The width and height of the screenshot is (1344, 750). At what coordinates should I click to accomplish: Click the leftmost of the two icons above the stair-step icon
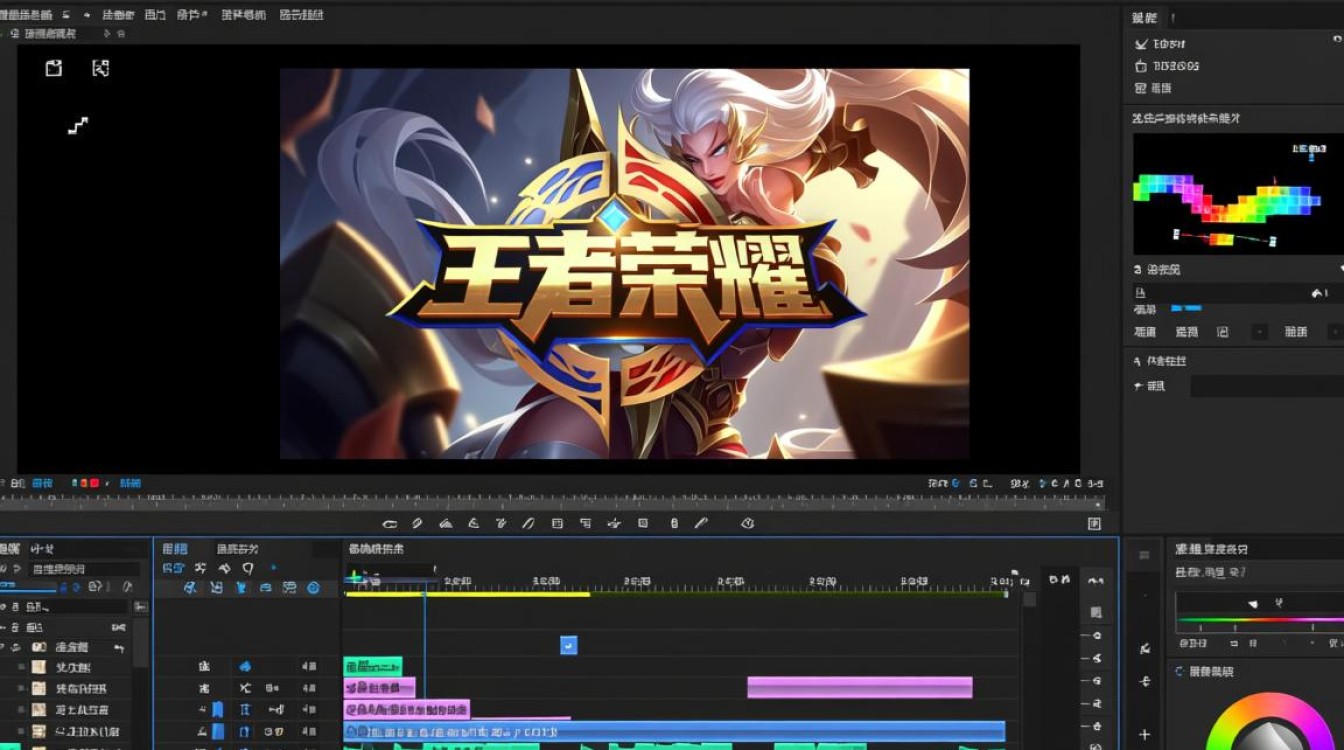54,68
